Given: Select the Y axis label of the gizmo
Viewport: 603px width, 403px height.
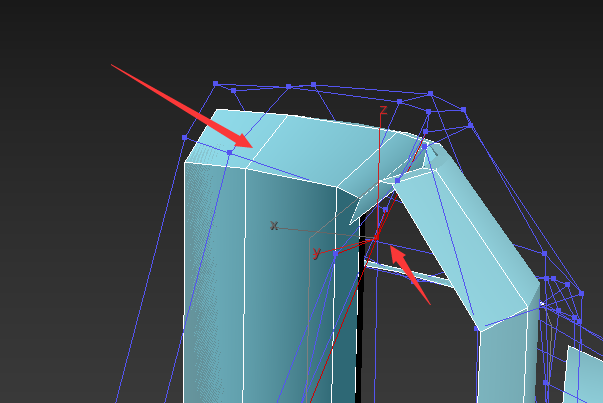Looking at the screenshot, I should tap(316, 253).
